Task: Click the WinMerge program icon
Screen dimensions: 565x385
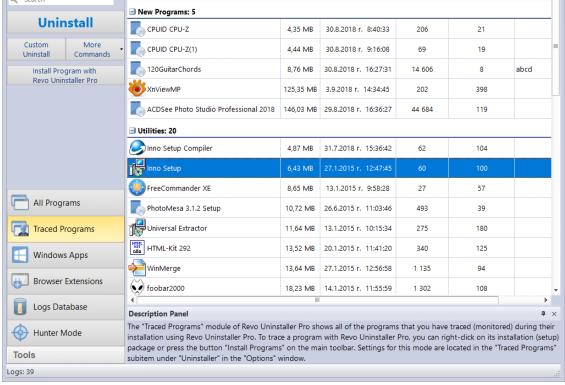Action: pos(137,268)
